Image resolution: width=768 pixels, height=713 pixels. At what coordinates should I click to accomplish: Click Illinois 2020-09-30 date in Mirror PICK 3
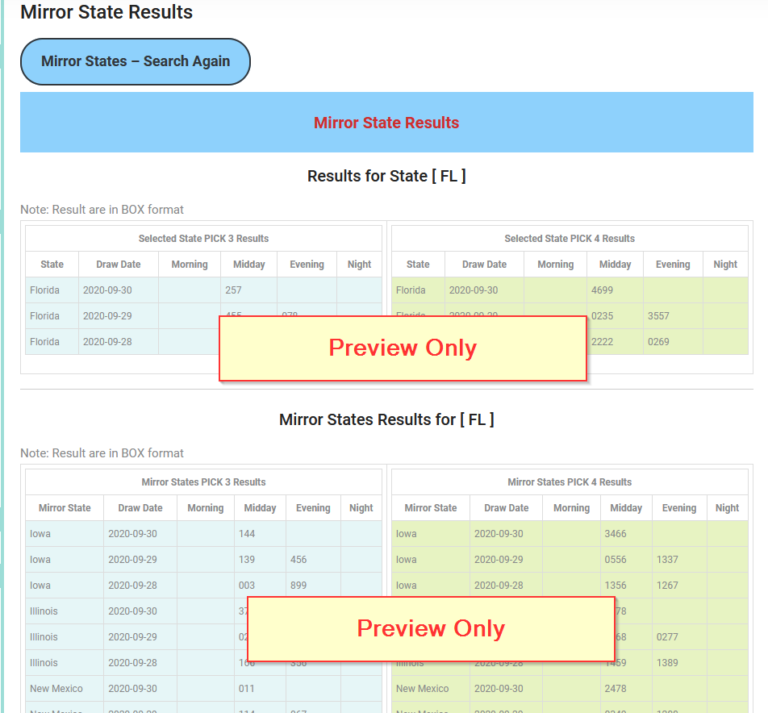point(133,611)
